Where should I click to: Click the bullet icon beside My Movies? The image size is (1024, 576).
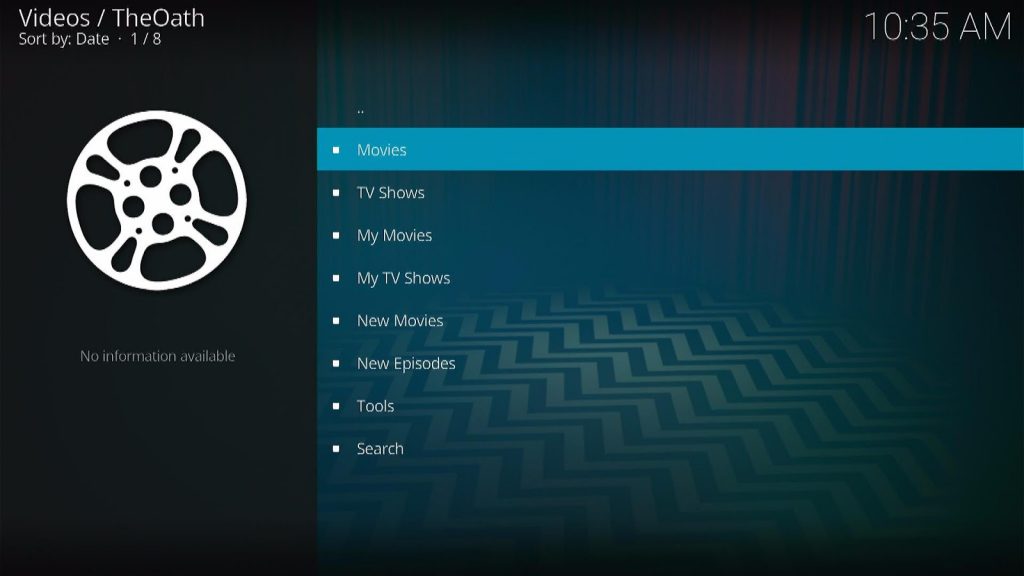coord(336,235)
